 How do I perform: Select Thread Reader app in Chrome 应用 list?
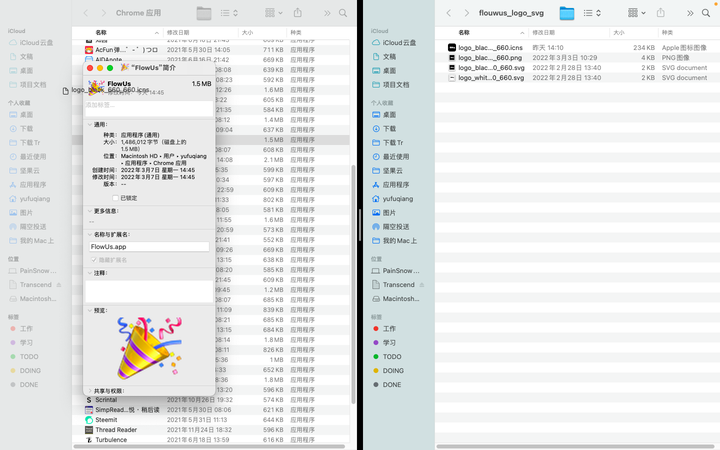pyautogui.click(x=116, y=430)
